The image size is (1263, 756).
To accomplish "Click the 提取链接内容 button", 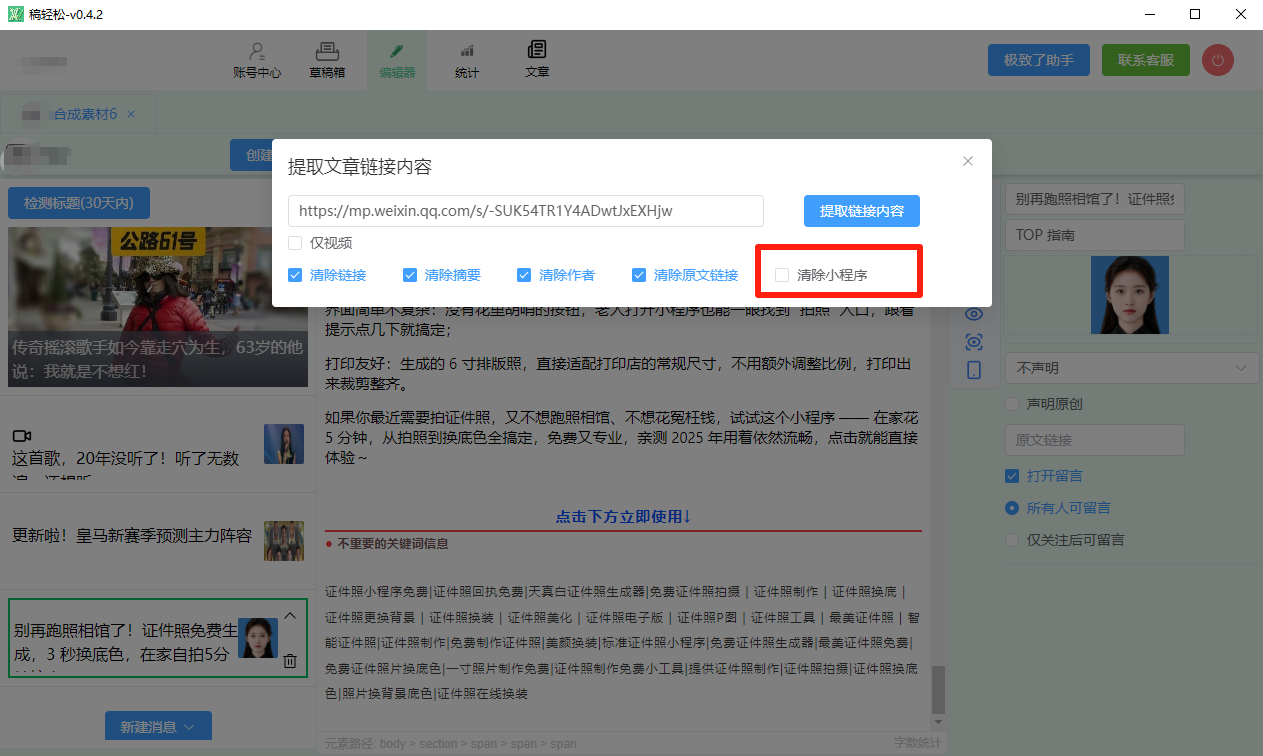I will 861,211.
